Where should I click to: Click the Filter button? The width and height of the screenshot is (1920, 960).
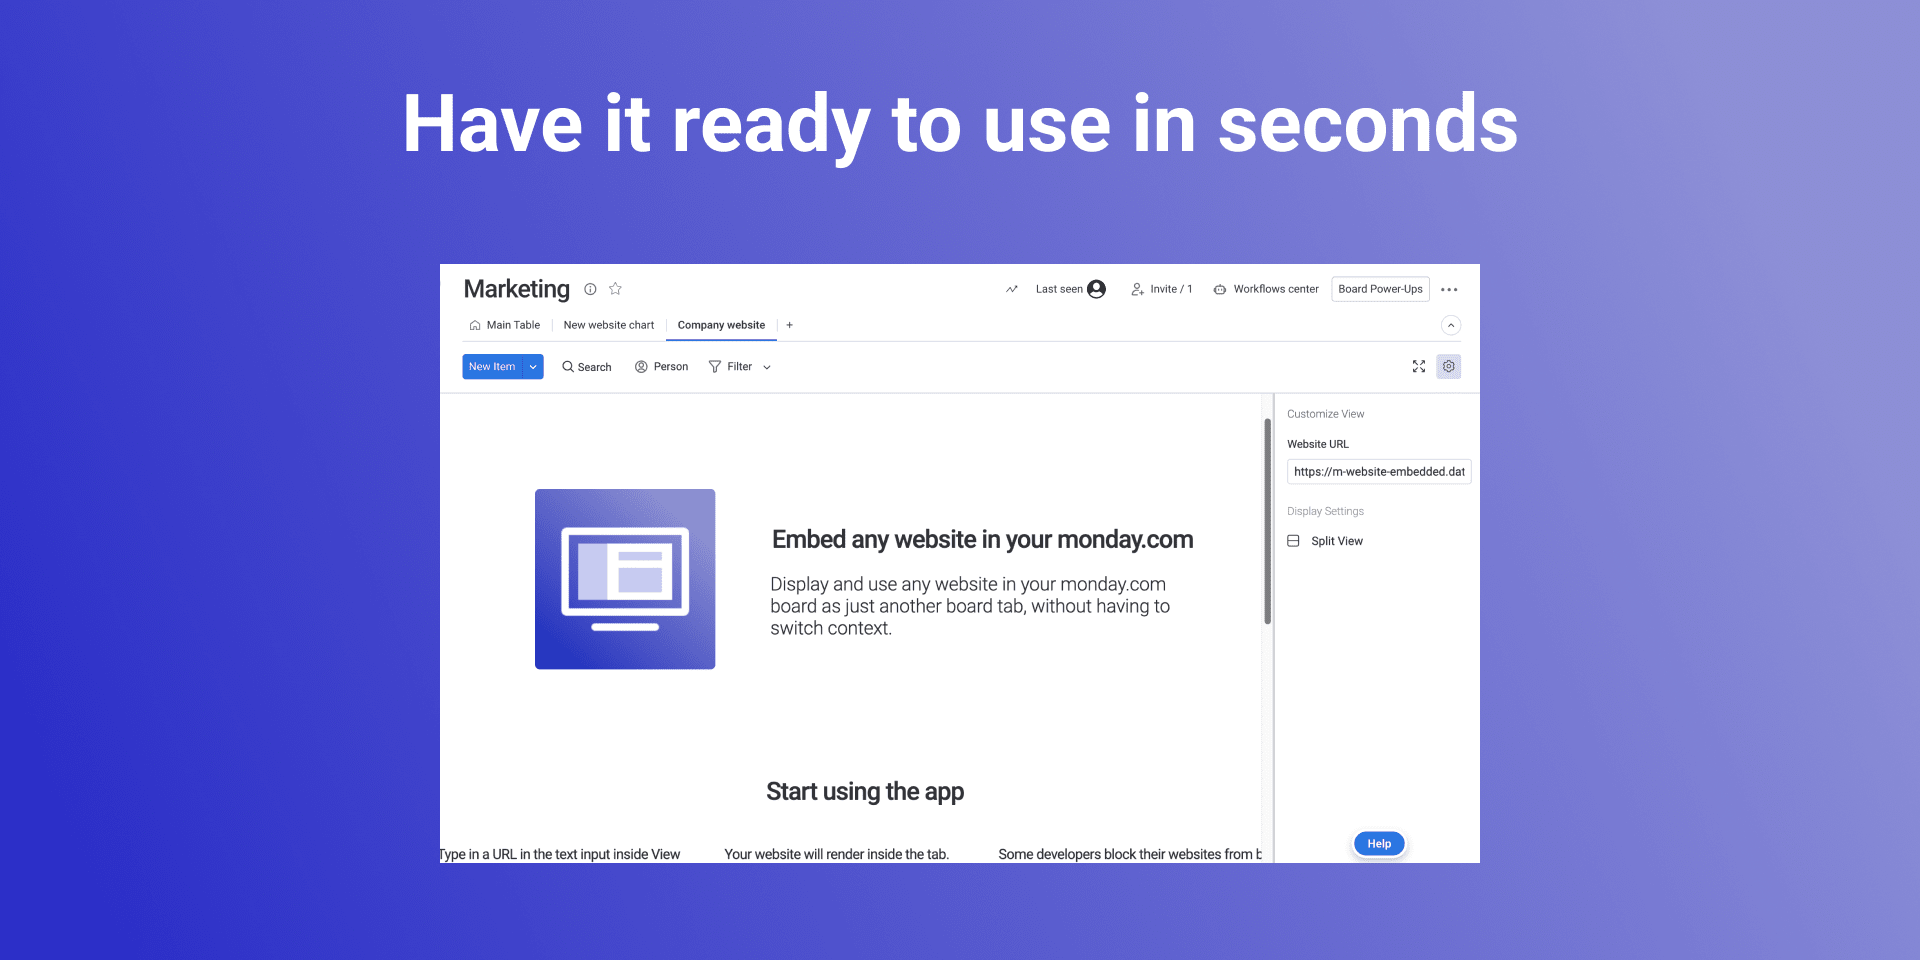pos(731,367)
